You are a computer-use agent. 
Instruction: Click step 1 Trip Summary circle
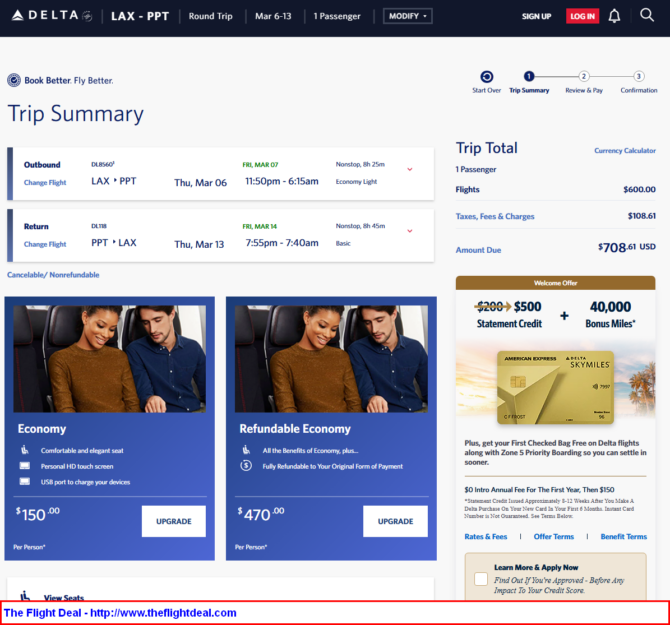pyautogui.click(x=529, y=76)
